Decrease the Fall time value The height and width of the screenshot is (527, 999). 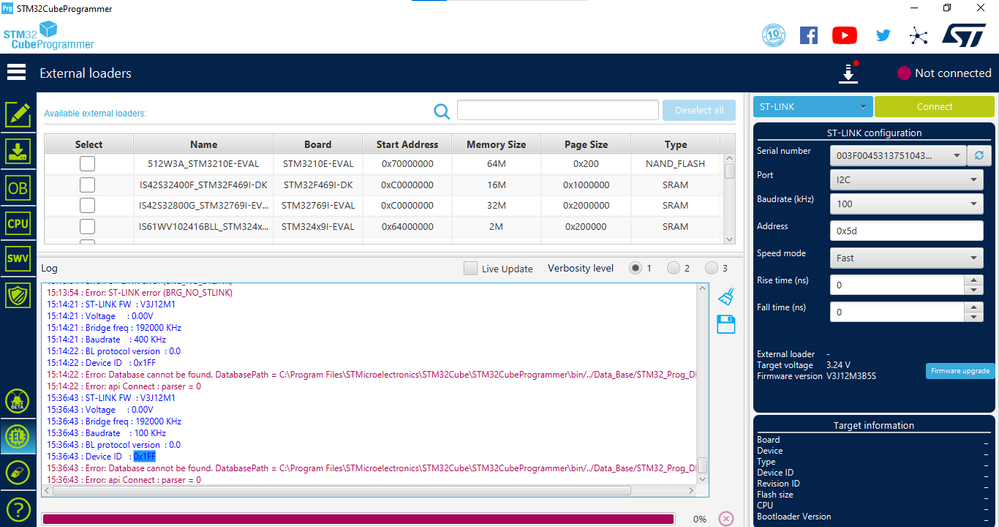point(974,317)
